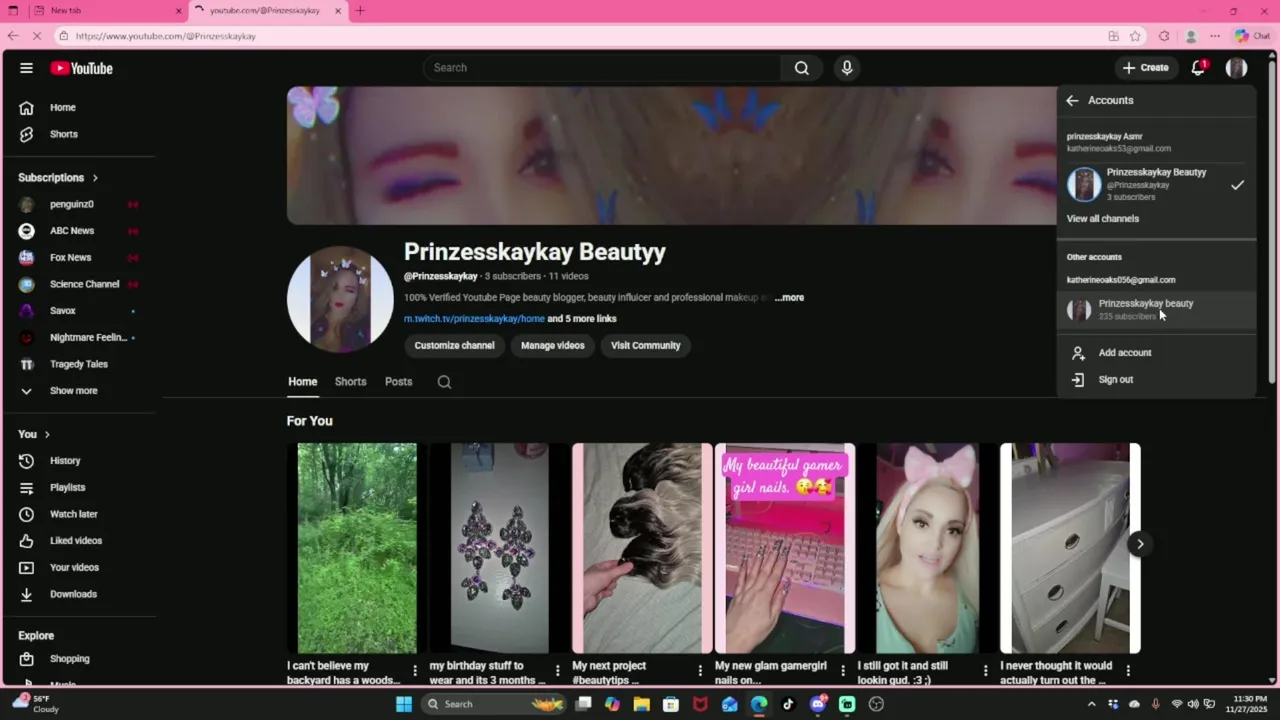Expand the You section
Viewport: 1280px width, 720px height.
pyautogui.click(x=34, y=434)
